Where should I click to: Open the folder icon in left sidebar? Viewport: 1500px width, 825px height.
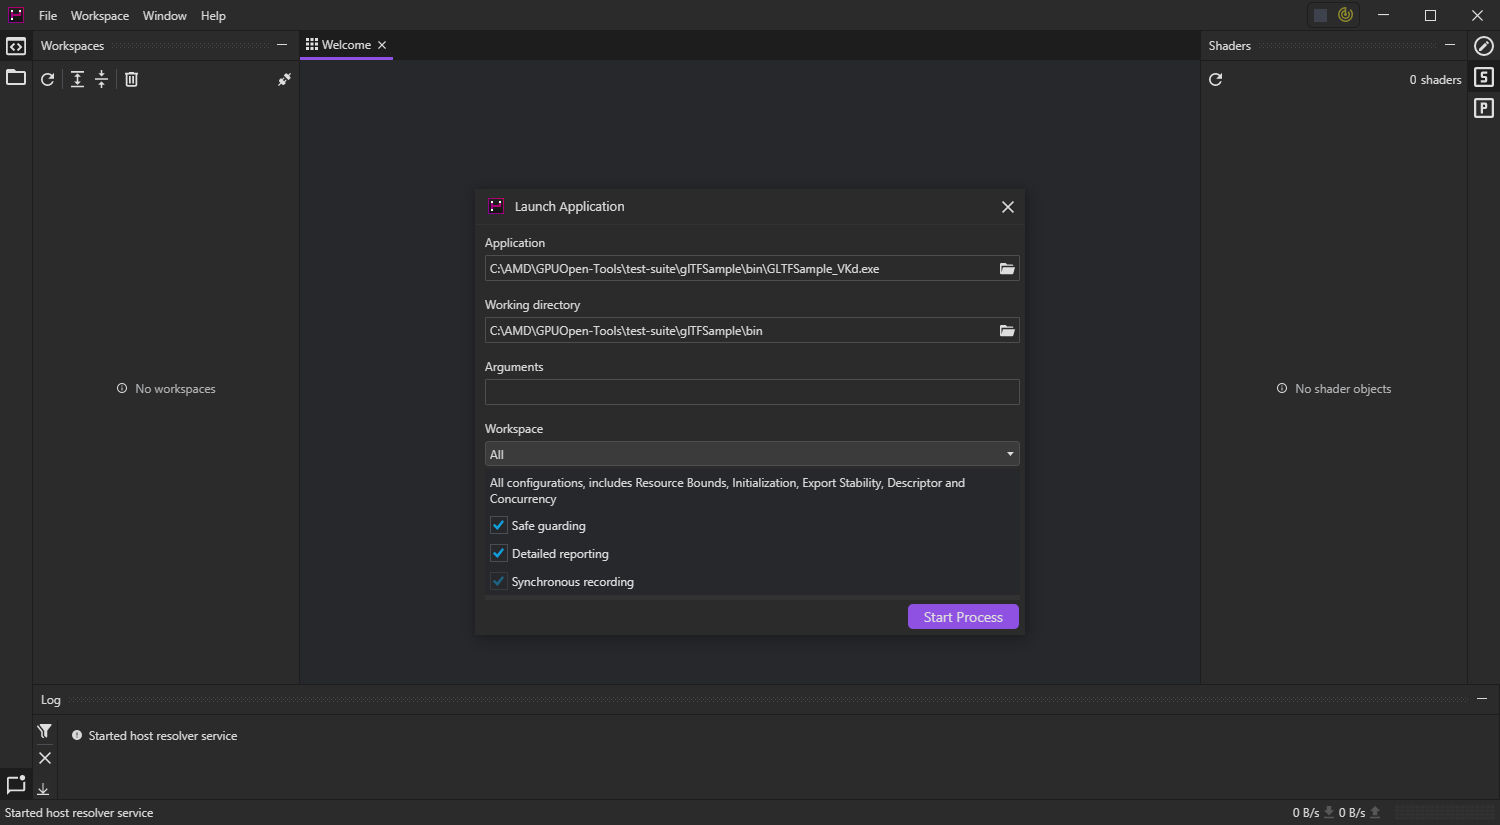tap(15, 79)
